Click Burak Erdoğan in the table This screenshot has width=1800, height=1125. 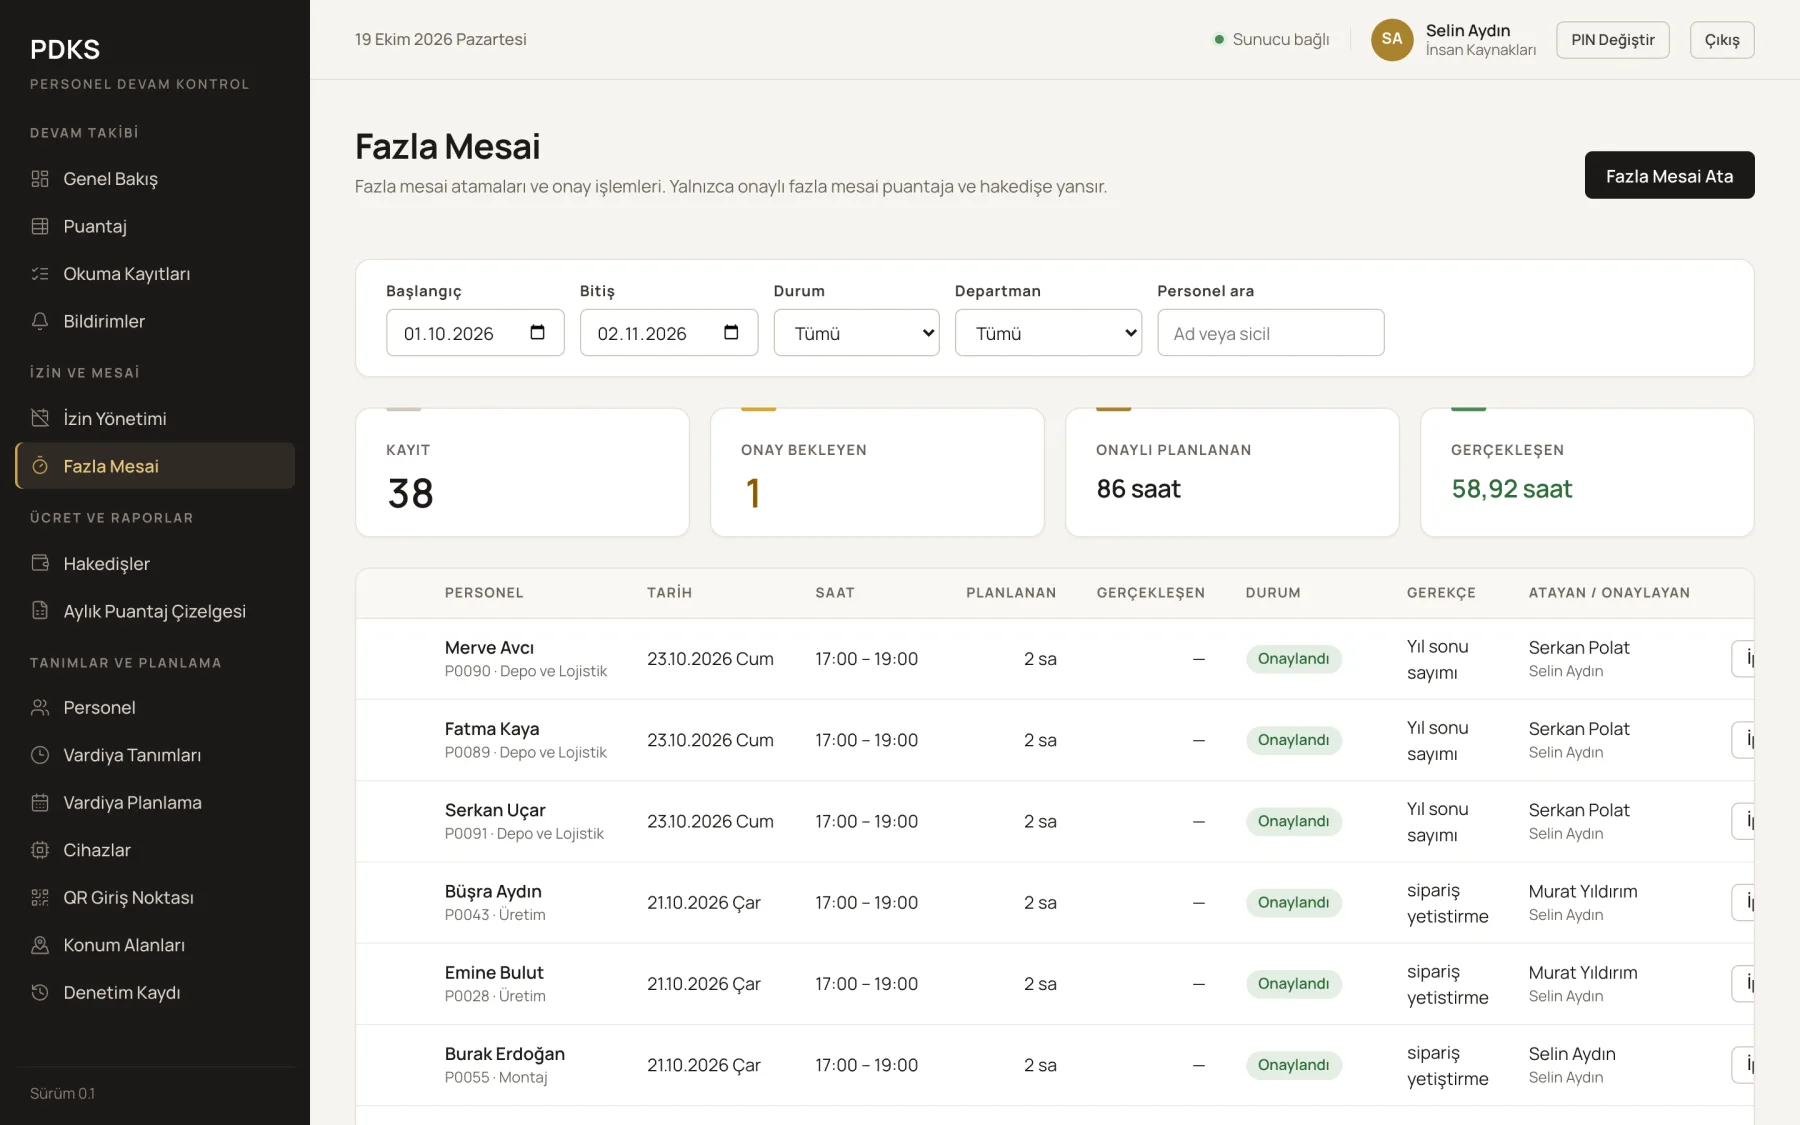pyautogui.click(x=505, y=1054)
